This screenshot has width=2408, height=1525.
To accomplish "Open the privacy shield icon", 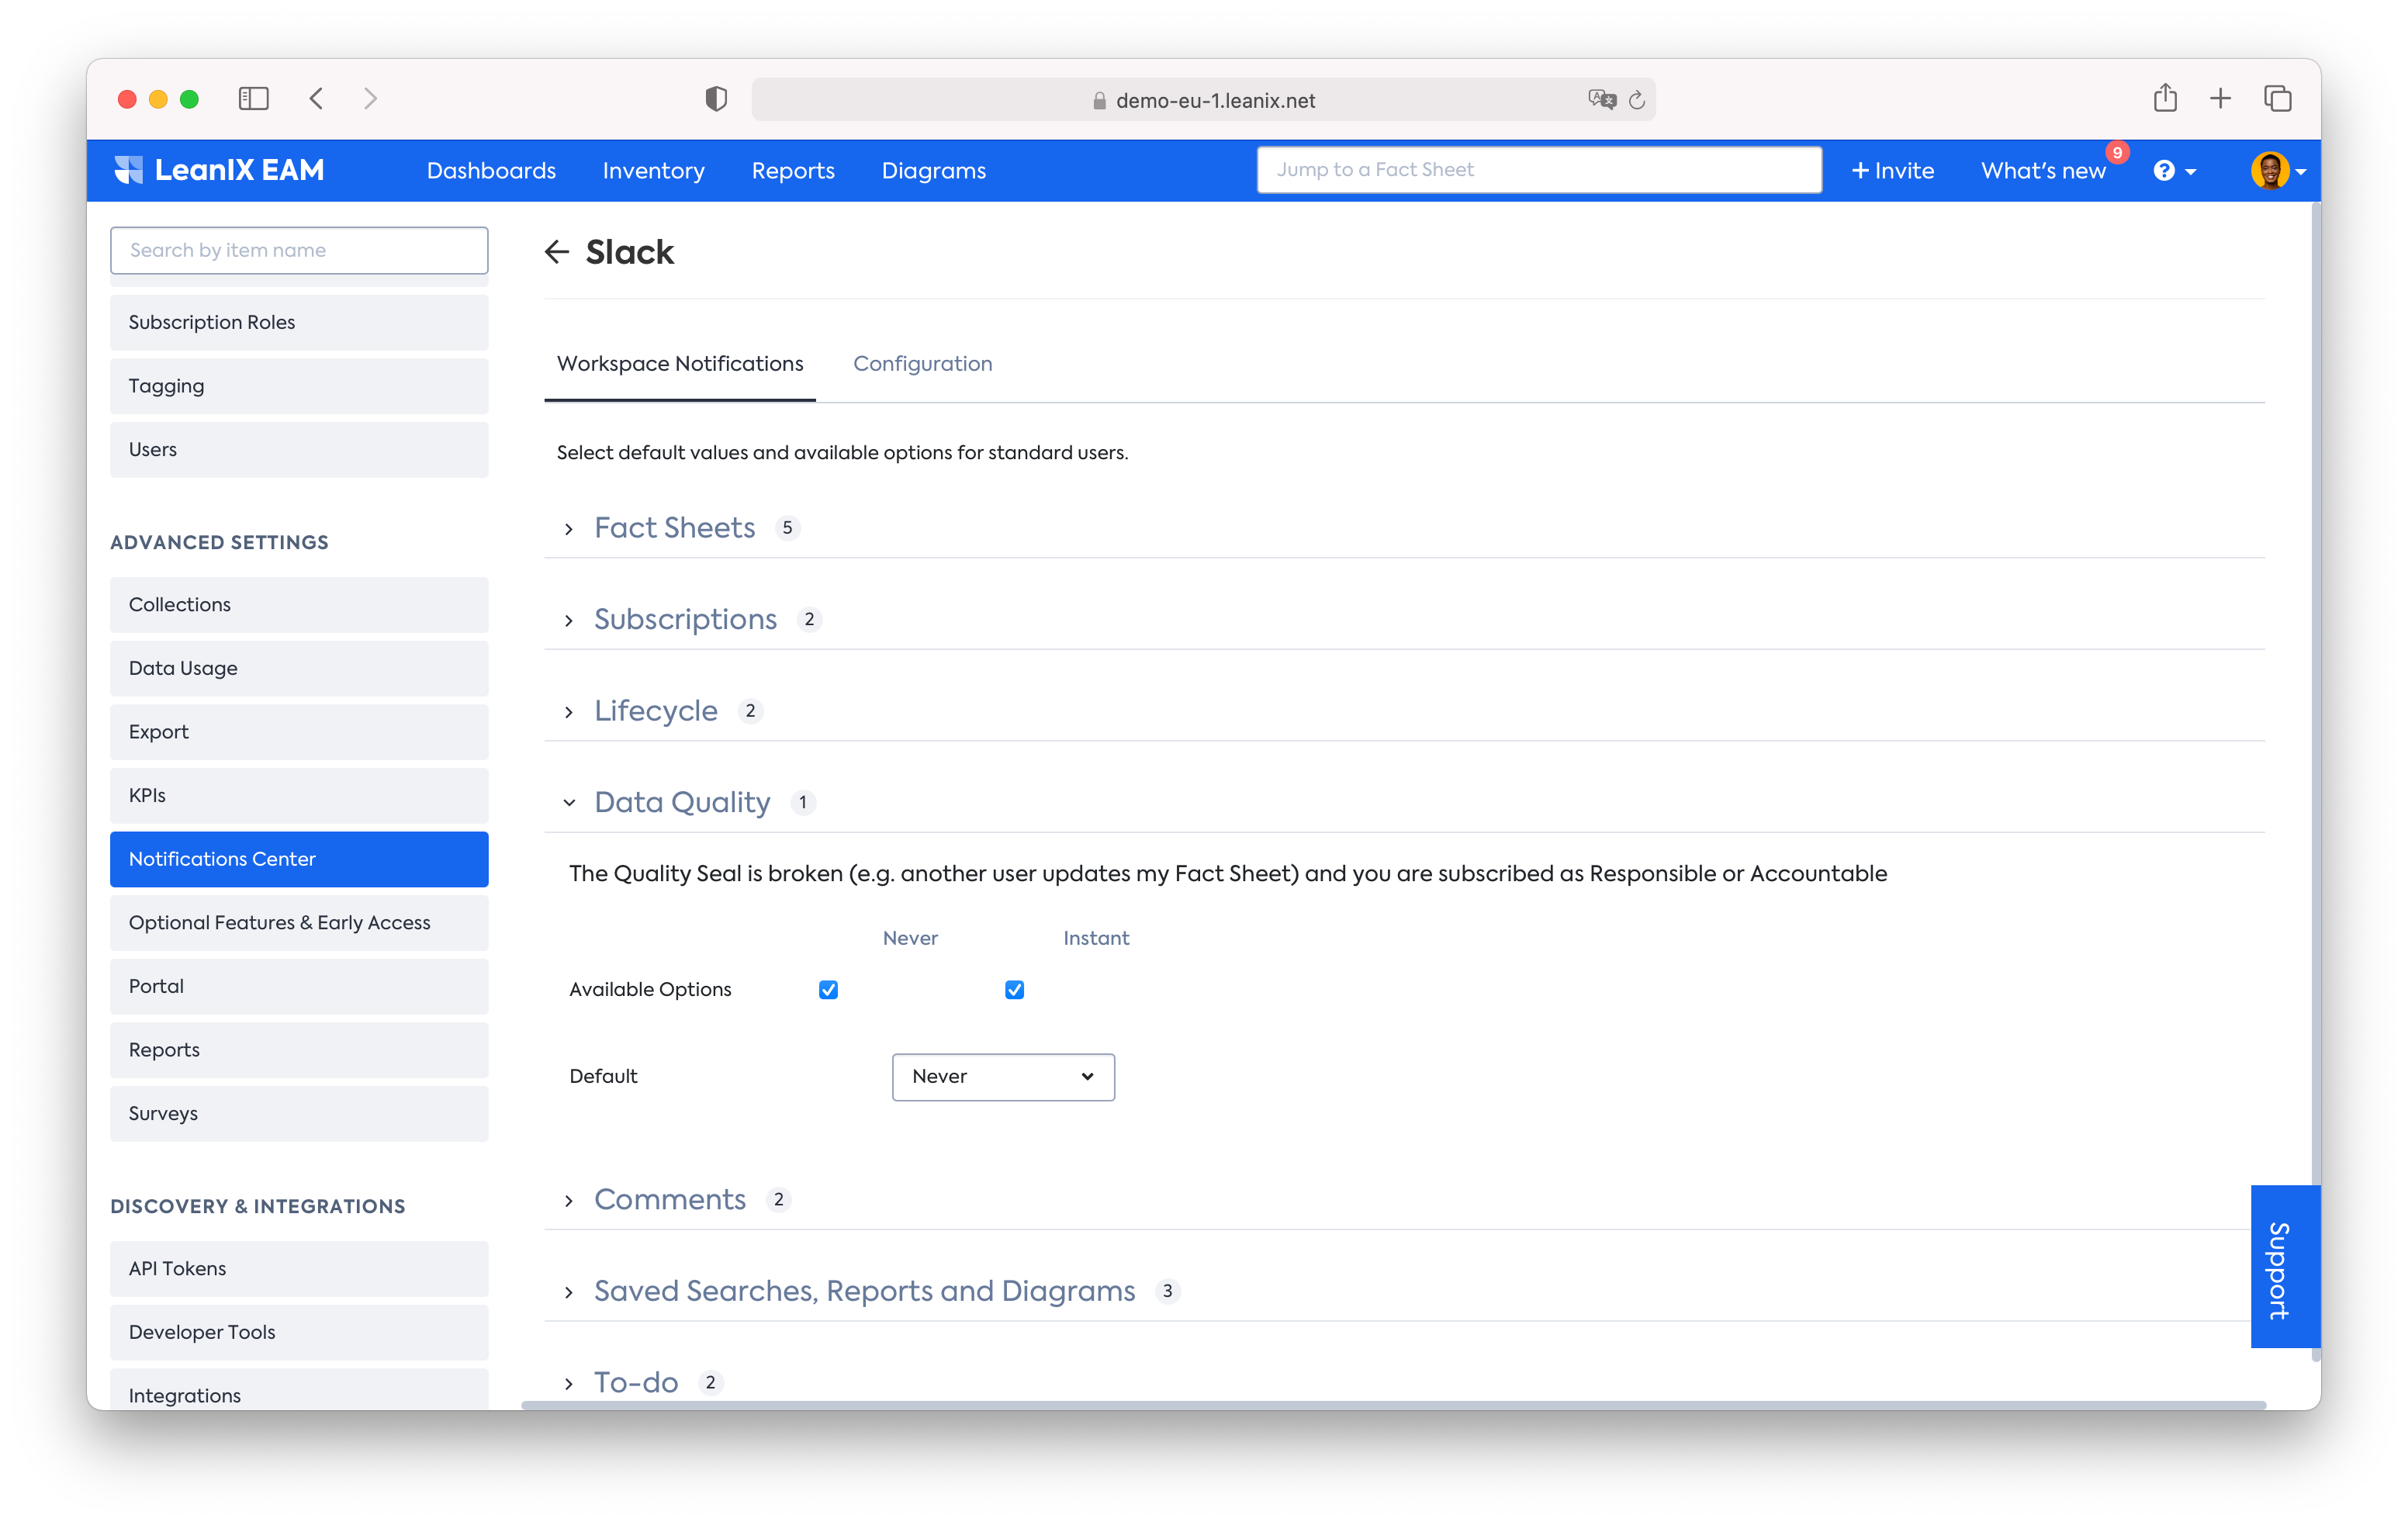I will coord(716,99).
